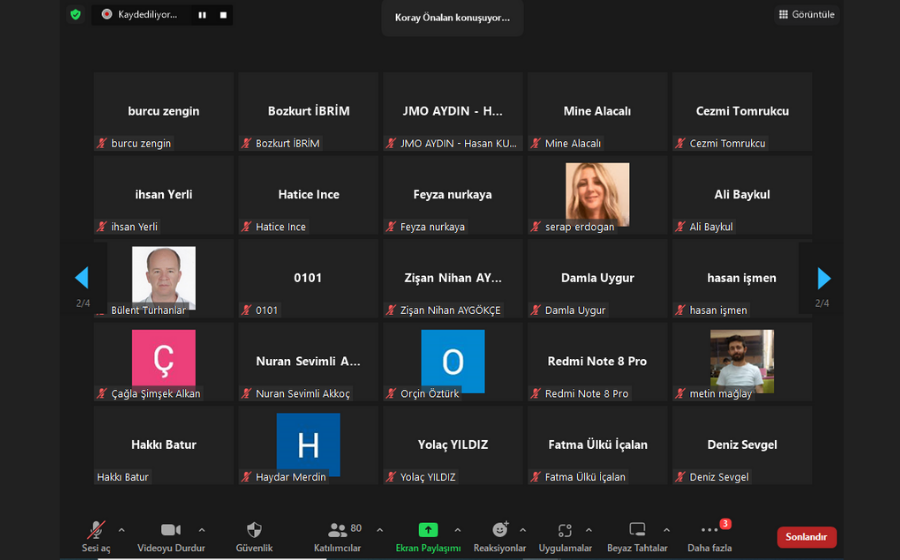Click muted mic icon on 0101 tile
Image resolution: width=900 pixels, height=560 pixels.
pyautogui.click(x=246, y=310)
